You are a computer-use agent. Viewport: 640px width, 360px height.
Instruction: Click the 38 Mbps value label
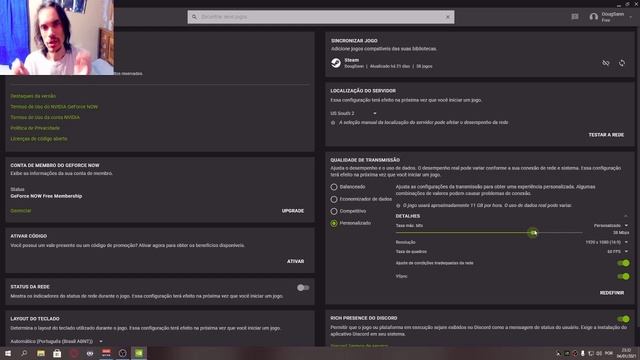pyautogui.click(x=621, y=233)
